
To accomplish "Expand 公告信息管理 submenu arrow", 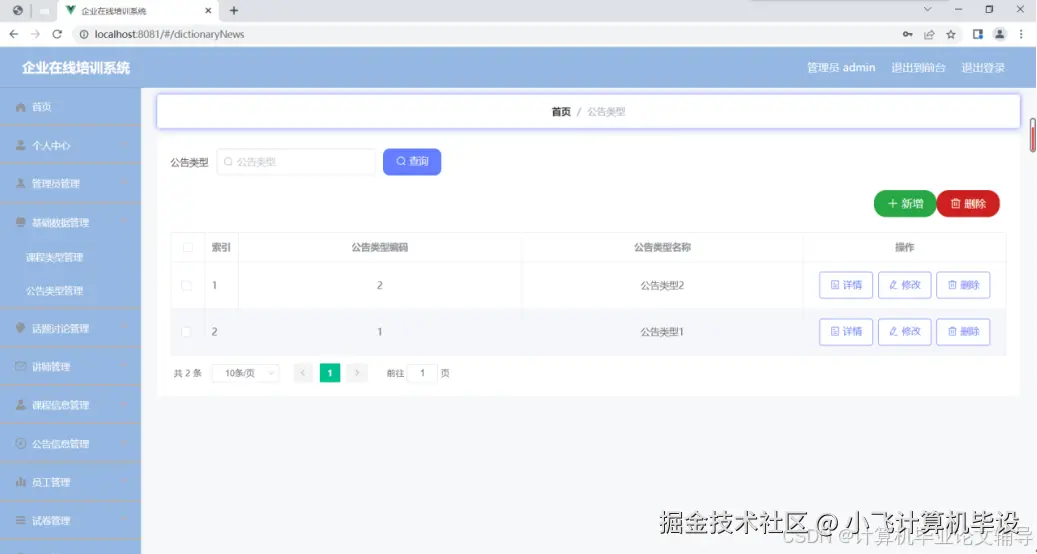I will (x=124, y=444).
